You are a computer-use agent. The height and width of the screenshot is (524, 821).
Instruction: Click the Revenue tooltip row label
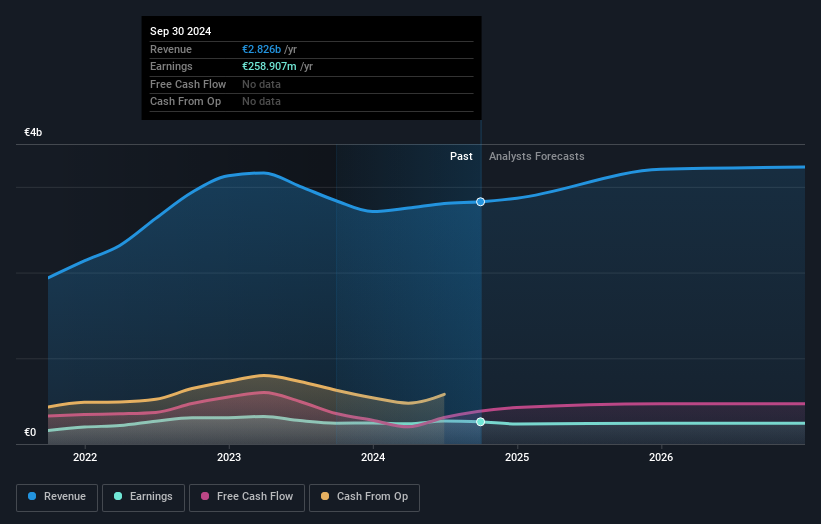tap(171, 49)
